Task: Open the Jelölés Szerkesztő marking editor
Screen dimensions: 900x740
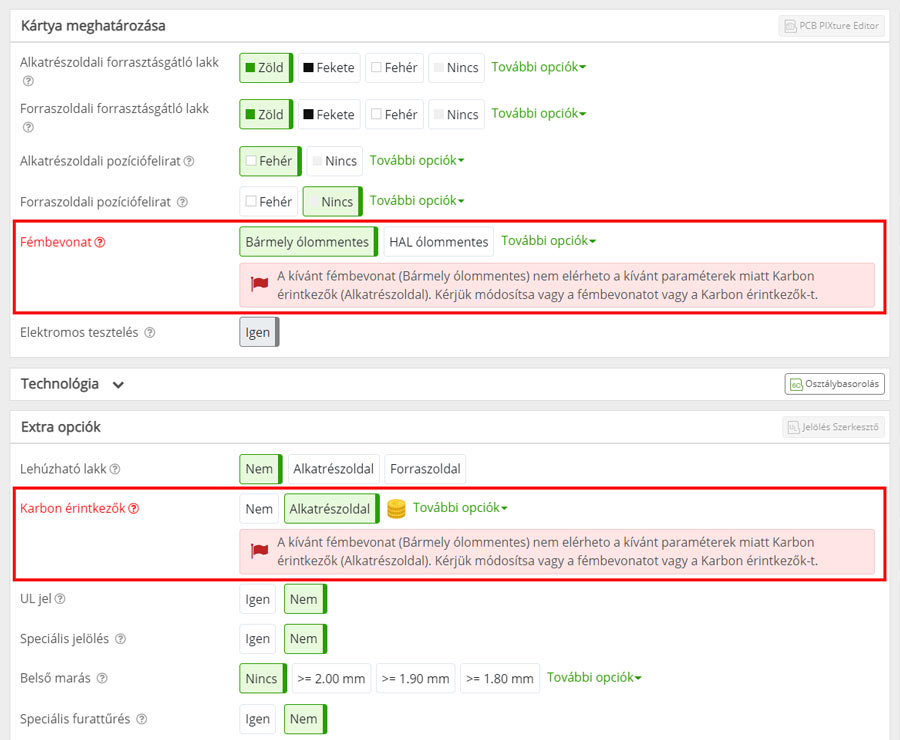Action: (833, 427)
